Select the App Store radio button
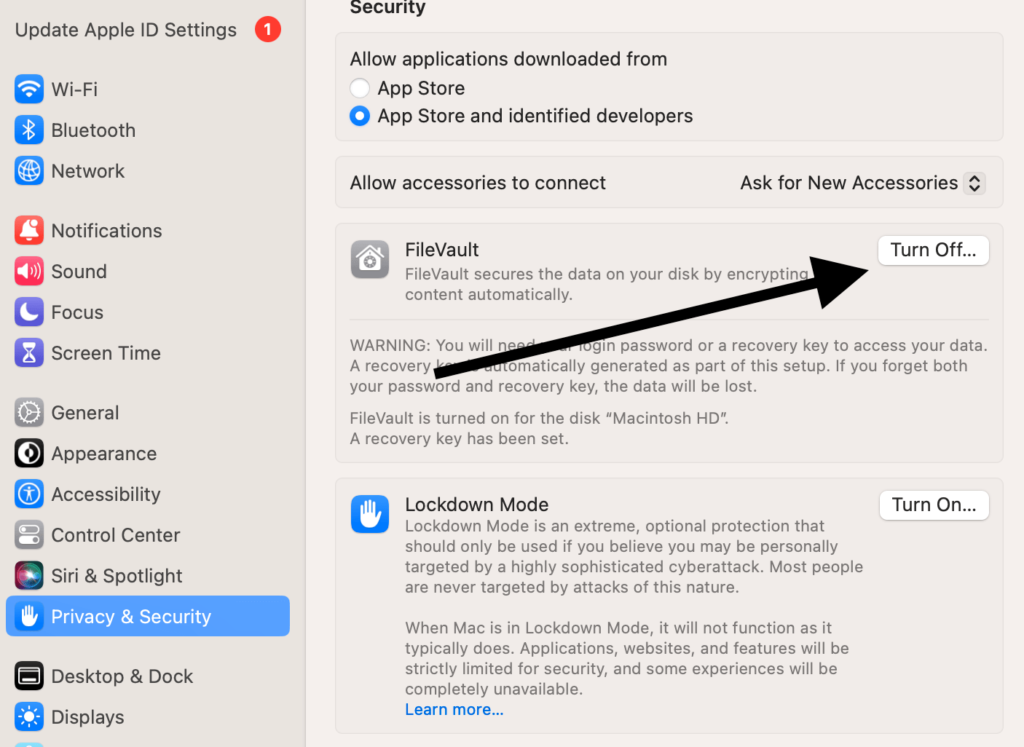This screenshot has width=1024, height=747. pos(360,88)
